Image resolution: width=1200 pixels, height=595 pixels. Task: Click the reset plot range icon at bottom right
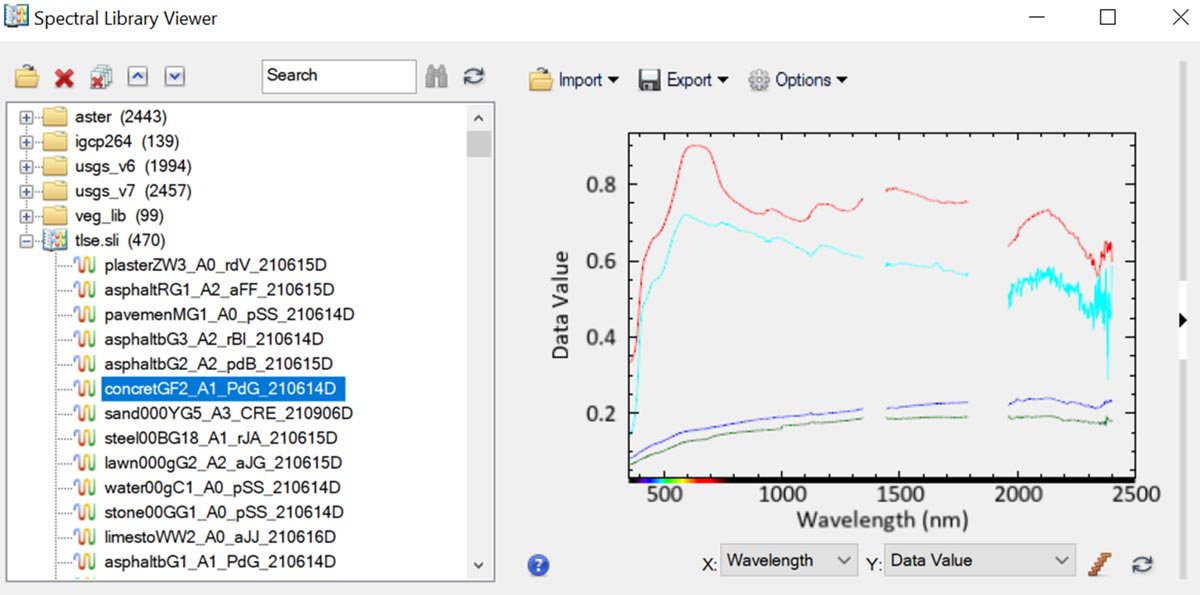(x=1141, y=564)
